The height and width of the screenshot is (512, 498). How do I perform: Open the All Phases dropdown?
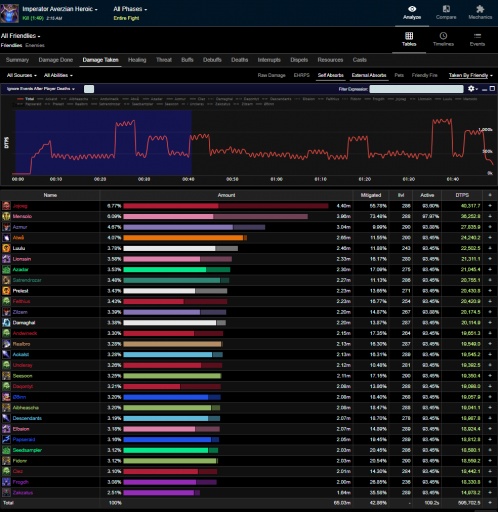[130, 9]
